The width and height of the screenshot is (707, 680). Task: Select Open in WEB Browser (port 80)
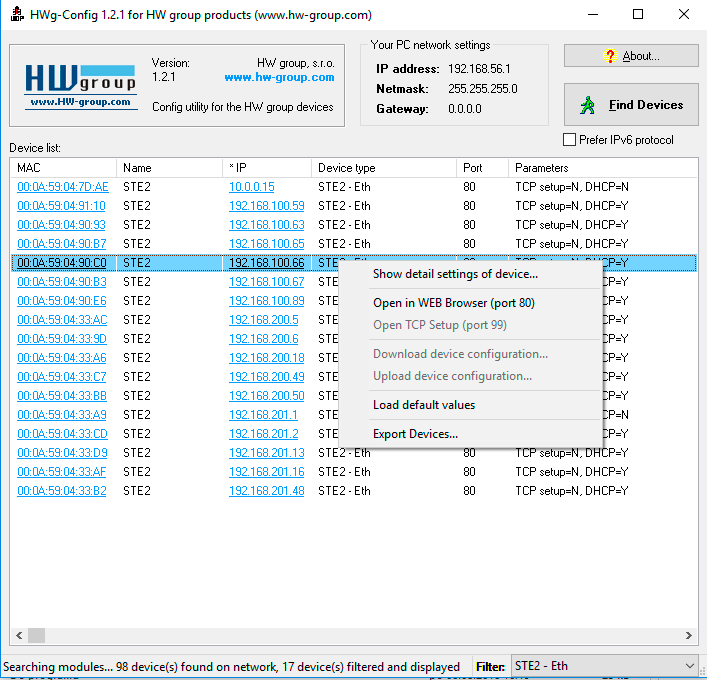click(x=454, y=303)
